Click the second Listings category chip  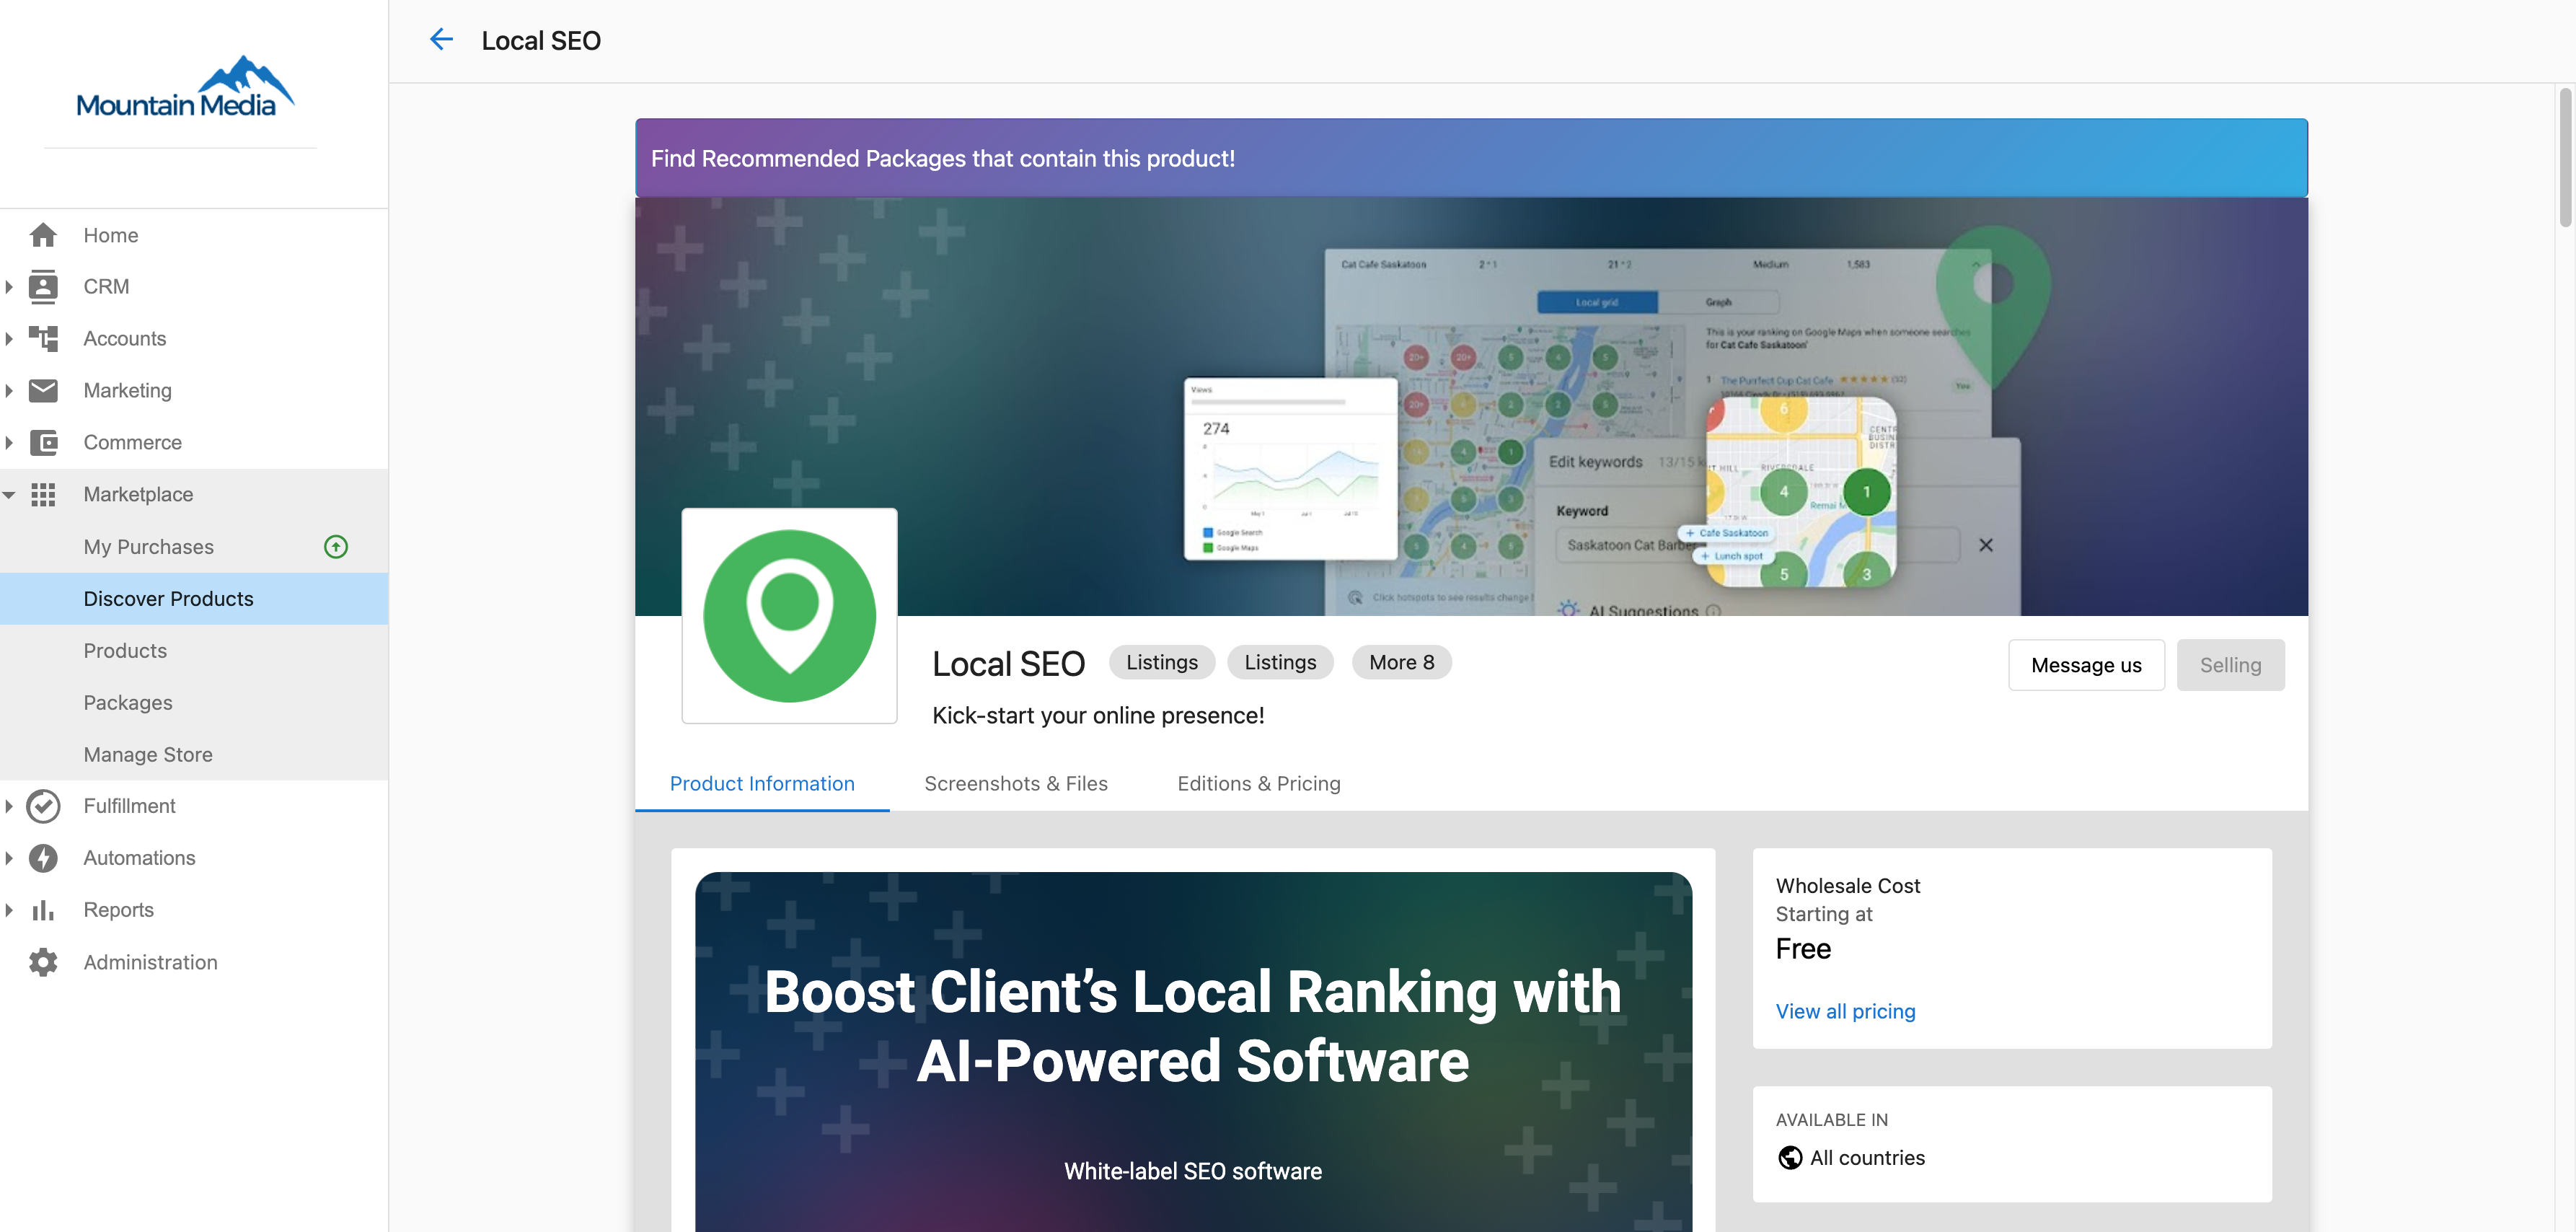click(x=1280, y=662)
